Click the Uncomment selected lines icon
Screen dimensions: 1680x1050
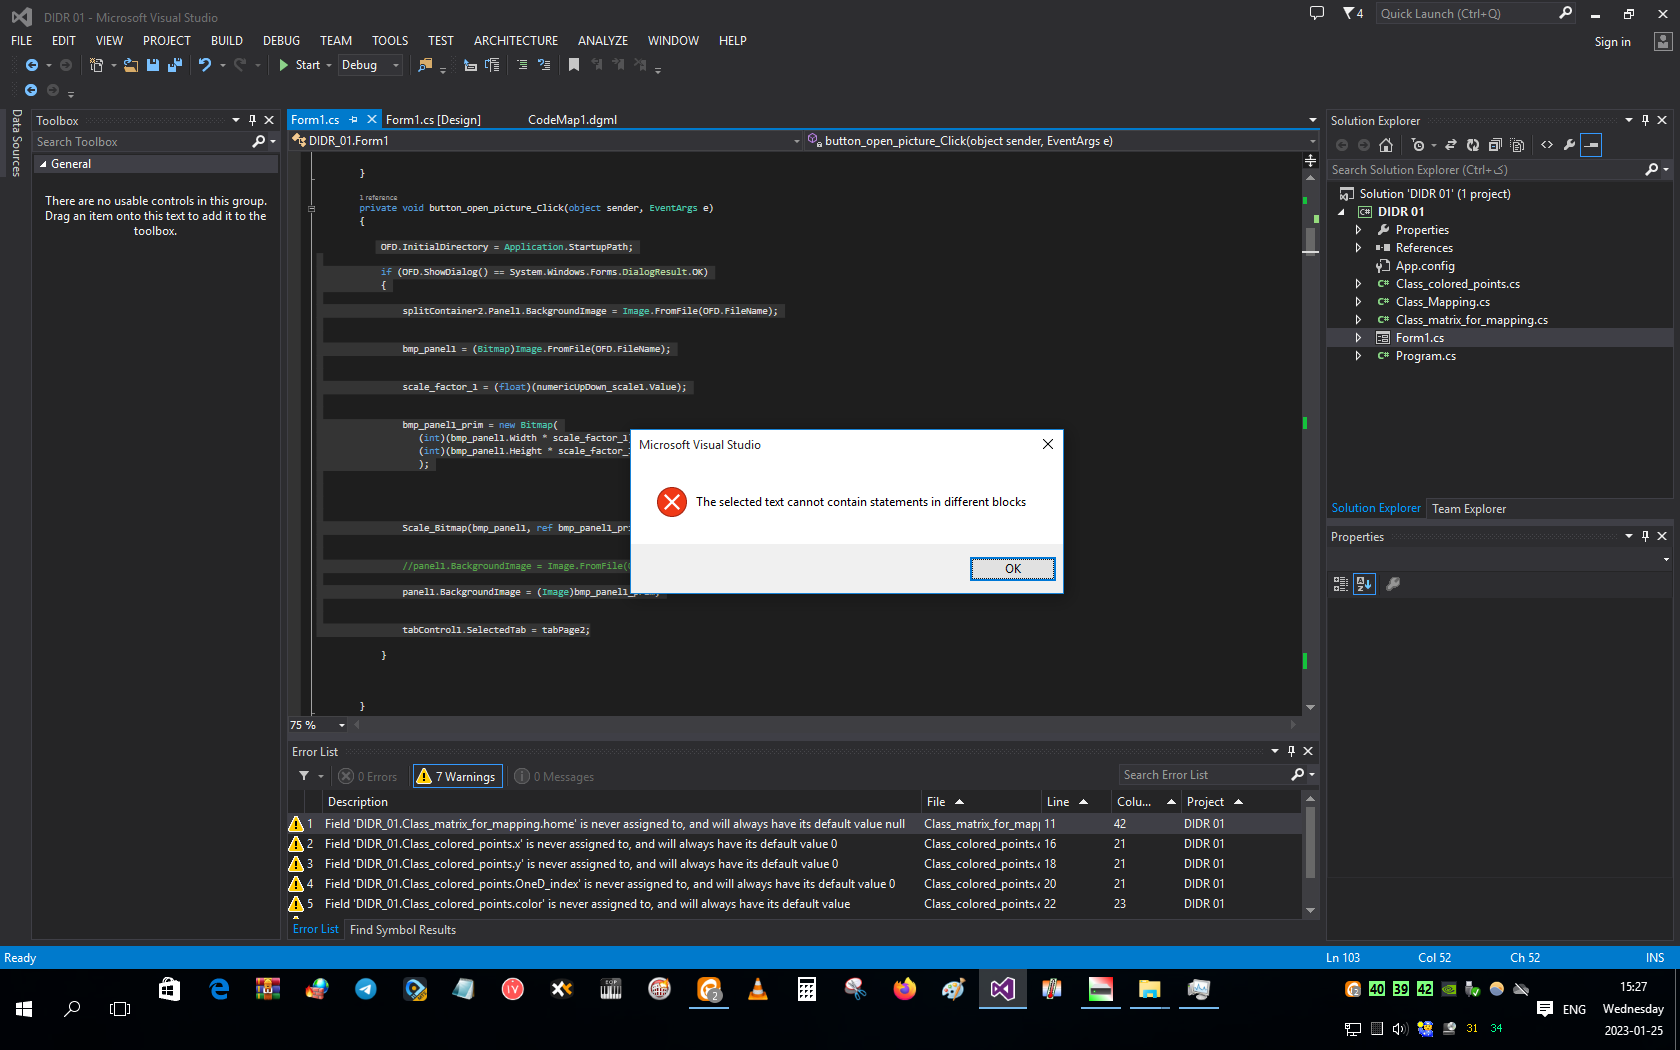click(544, 65)
